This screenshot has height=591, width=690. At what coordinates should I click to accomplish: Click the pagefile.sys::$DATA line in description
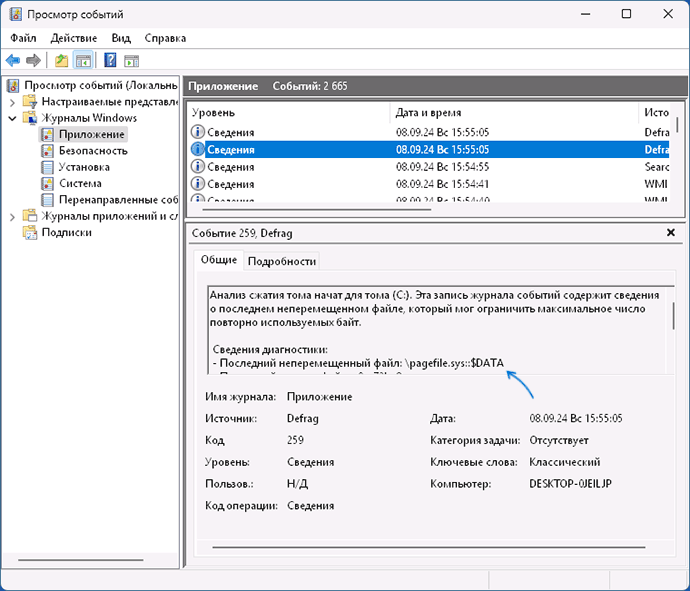(358, 363)
